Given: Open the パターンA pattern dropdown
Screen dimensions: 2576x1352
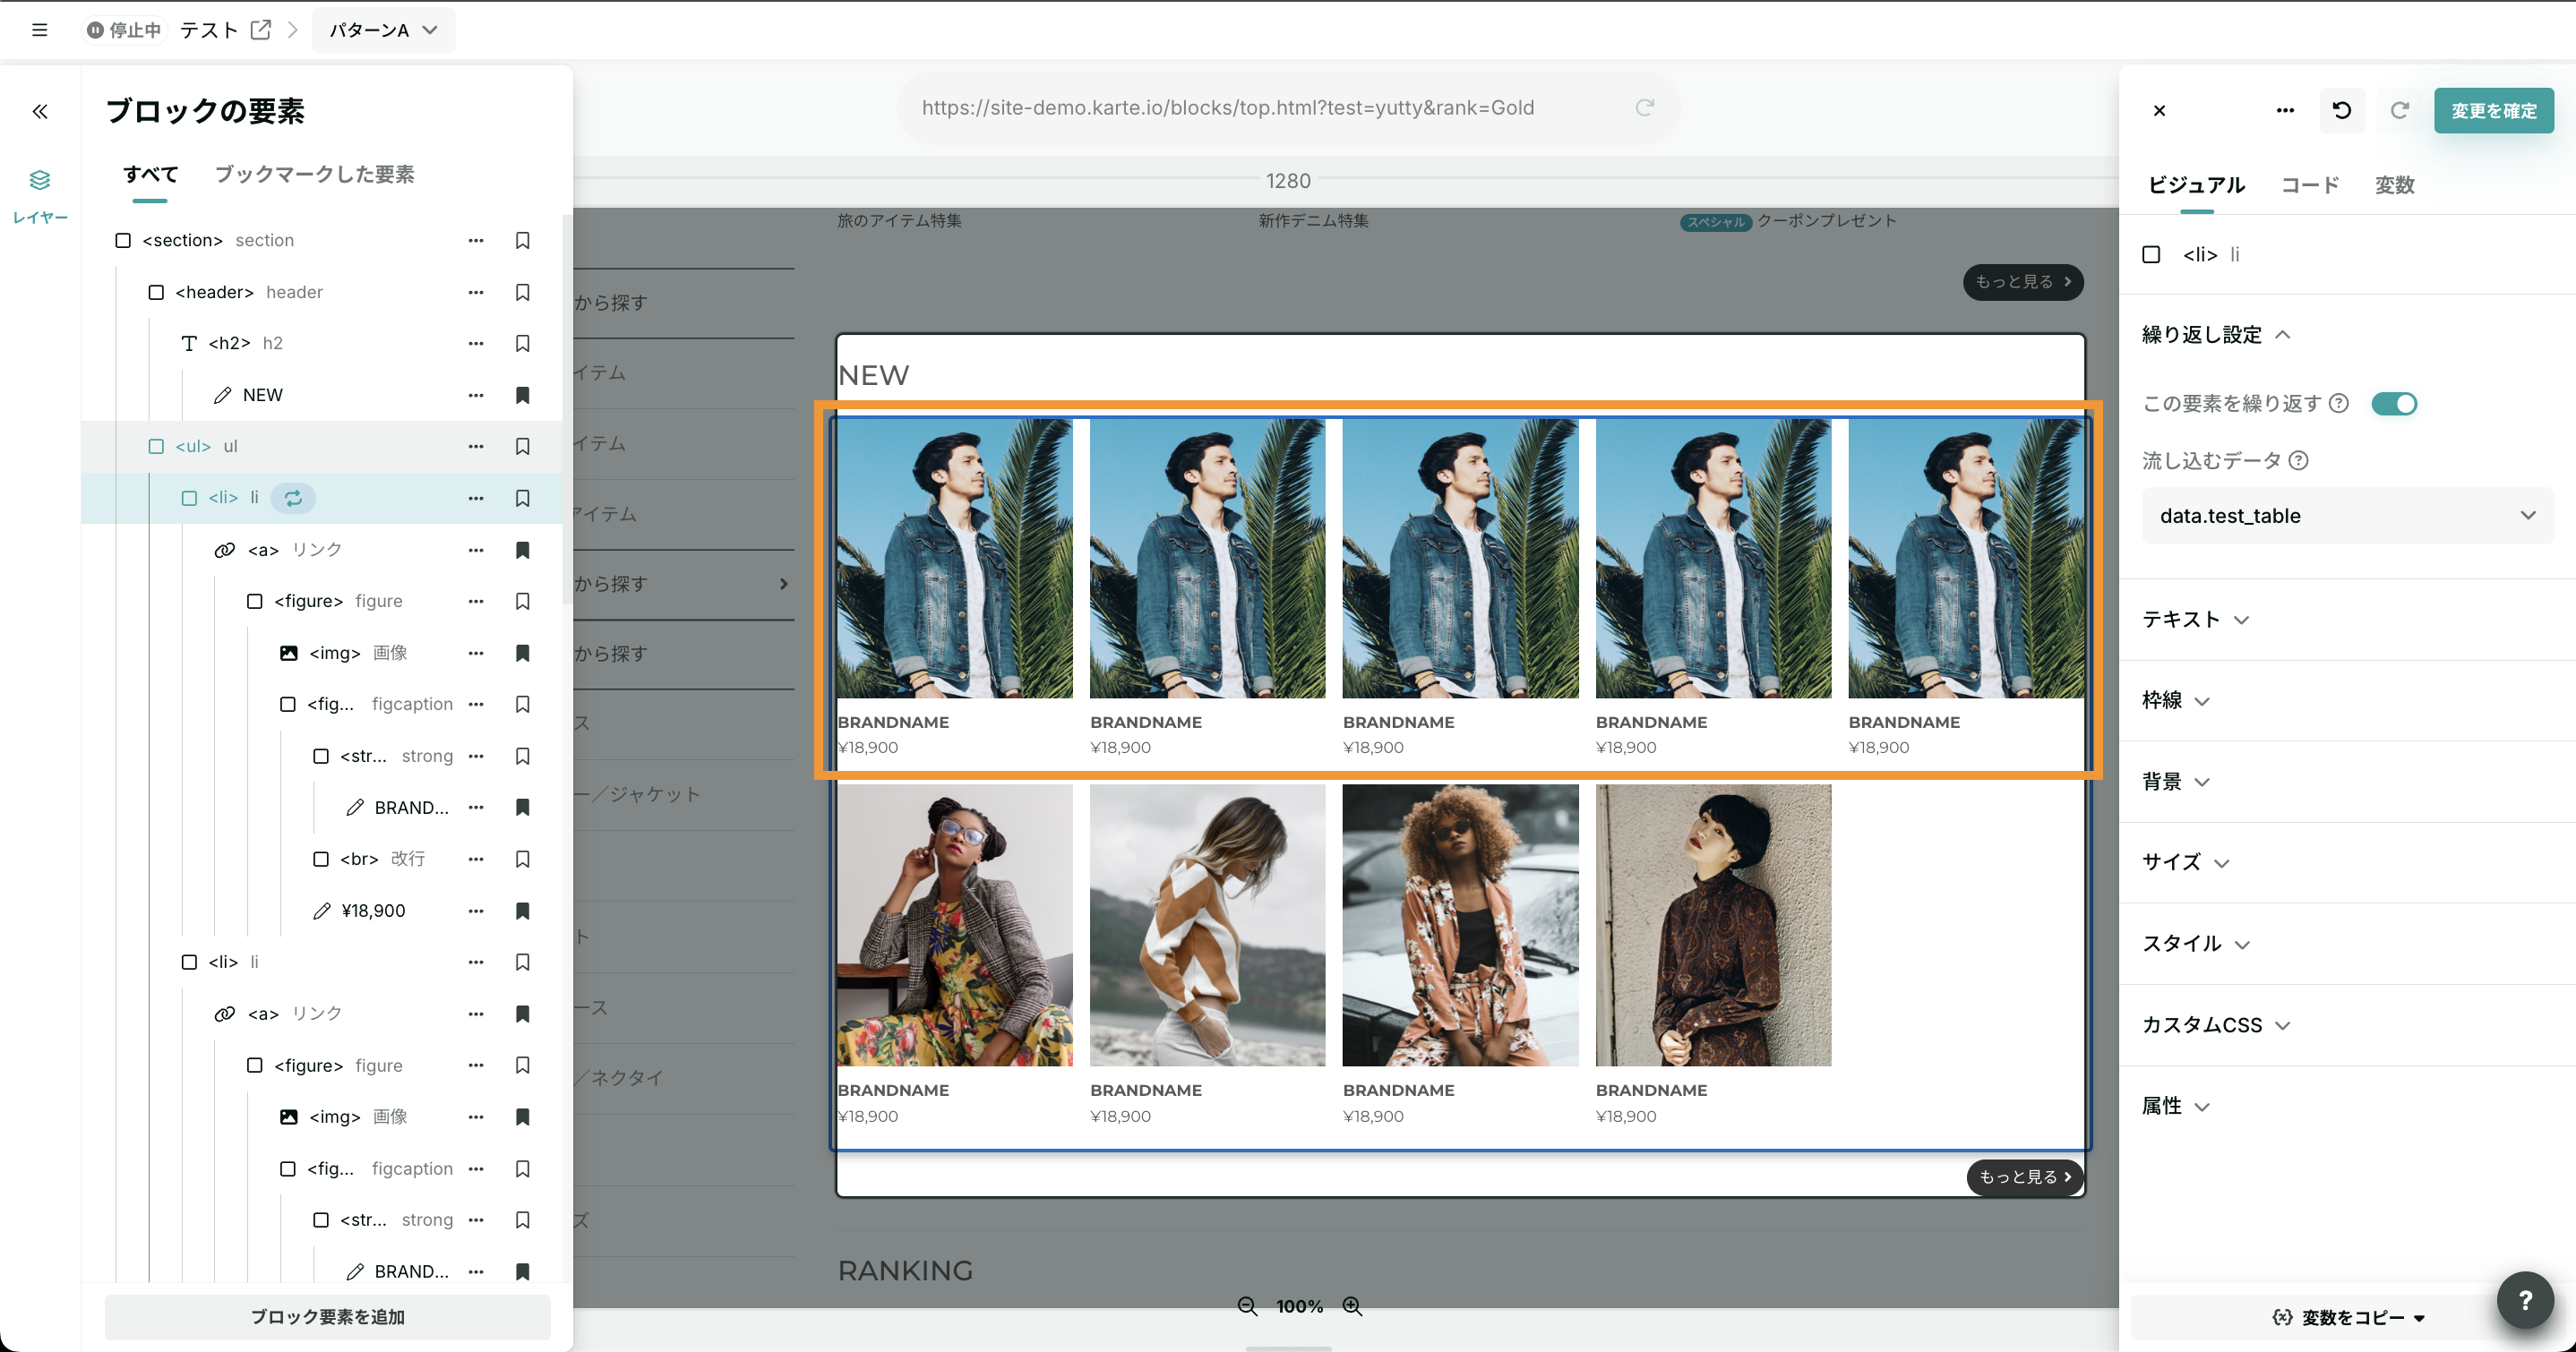Looking at the screenshot, I should (384, 30).
